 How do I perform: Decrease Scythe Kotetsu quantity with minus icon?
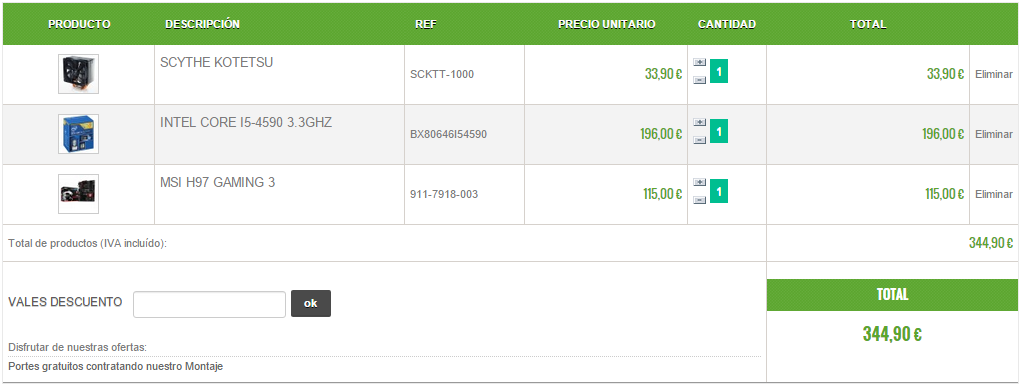click(699, 80)
